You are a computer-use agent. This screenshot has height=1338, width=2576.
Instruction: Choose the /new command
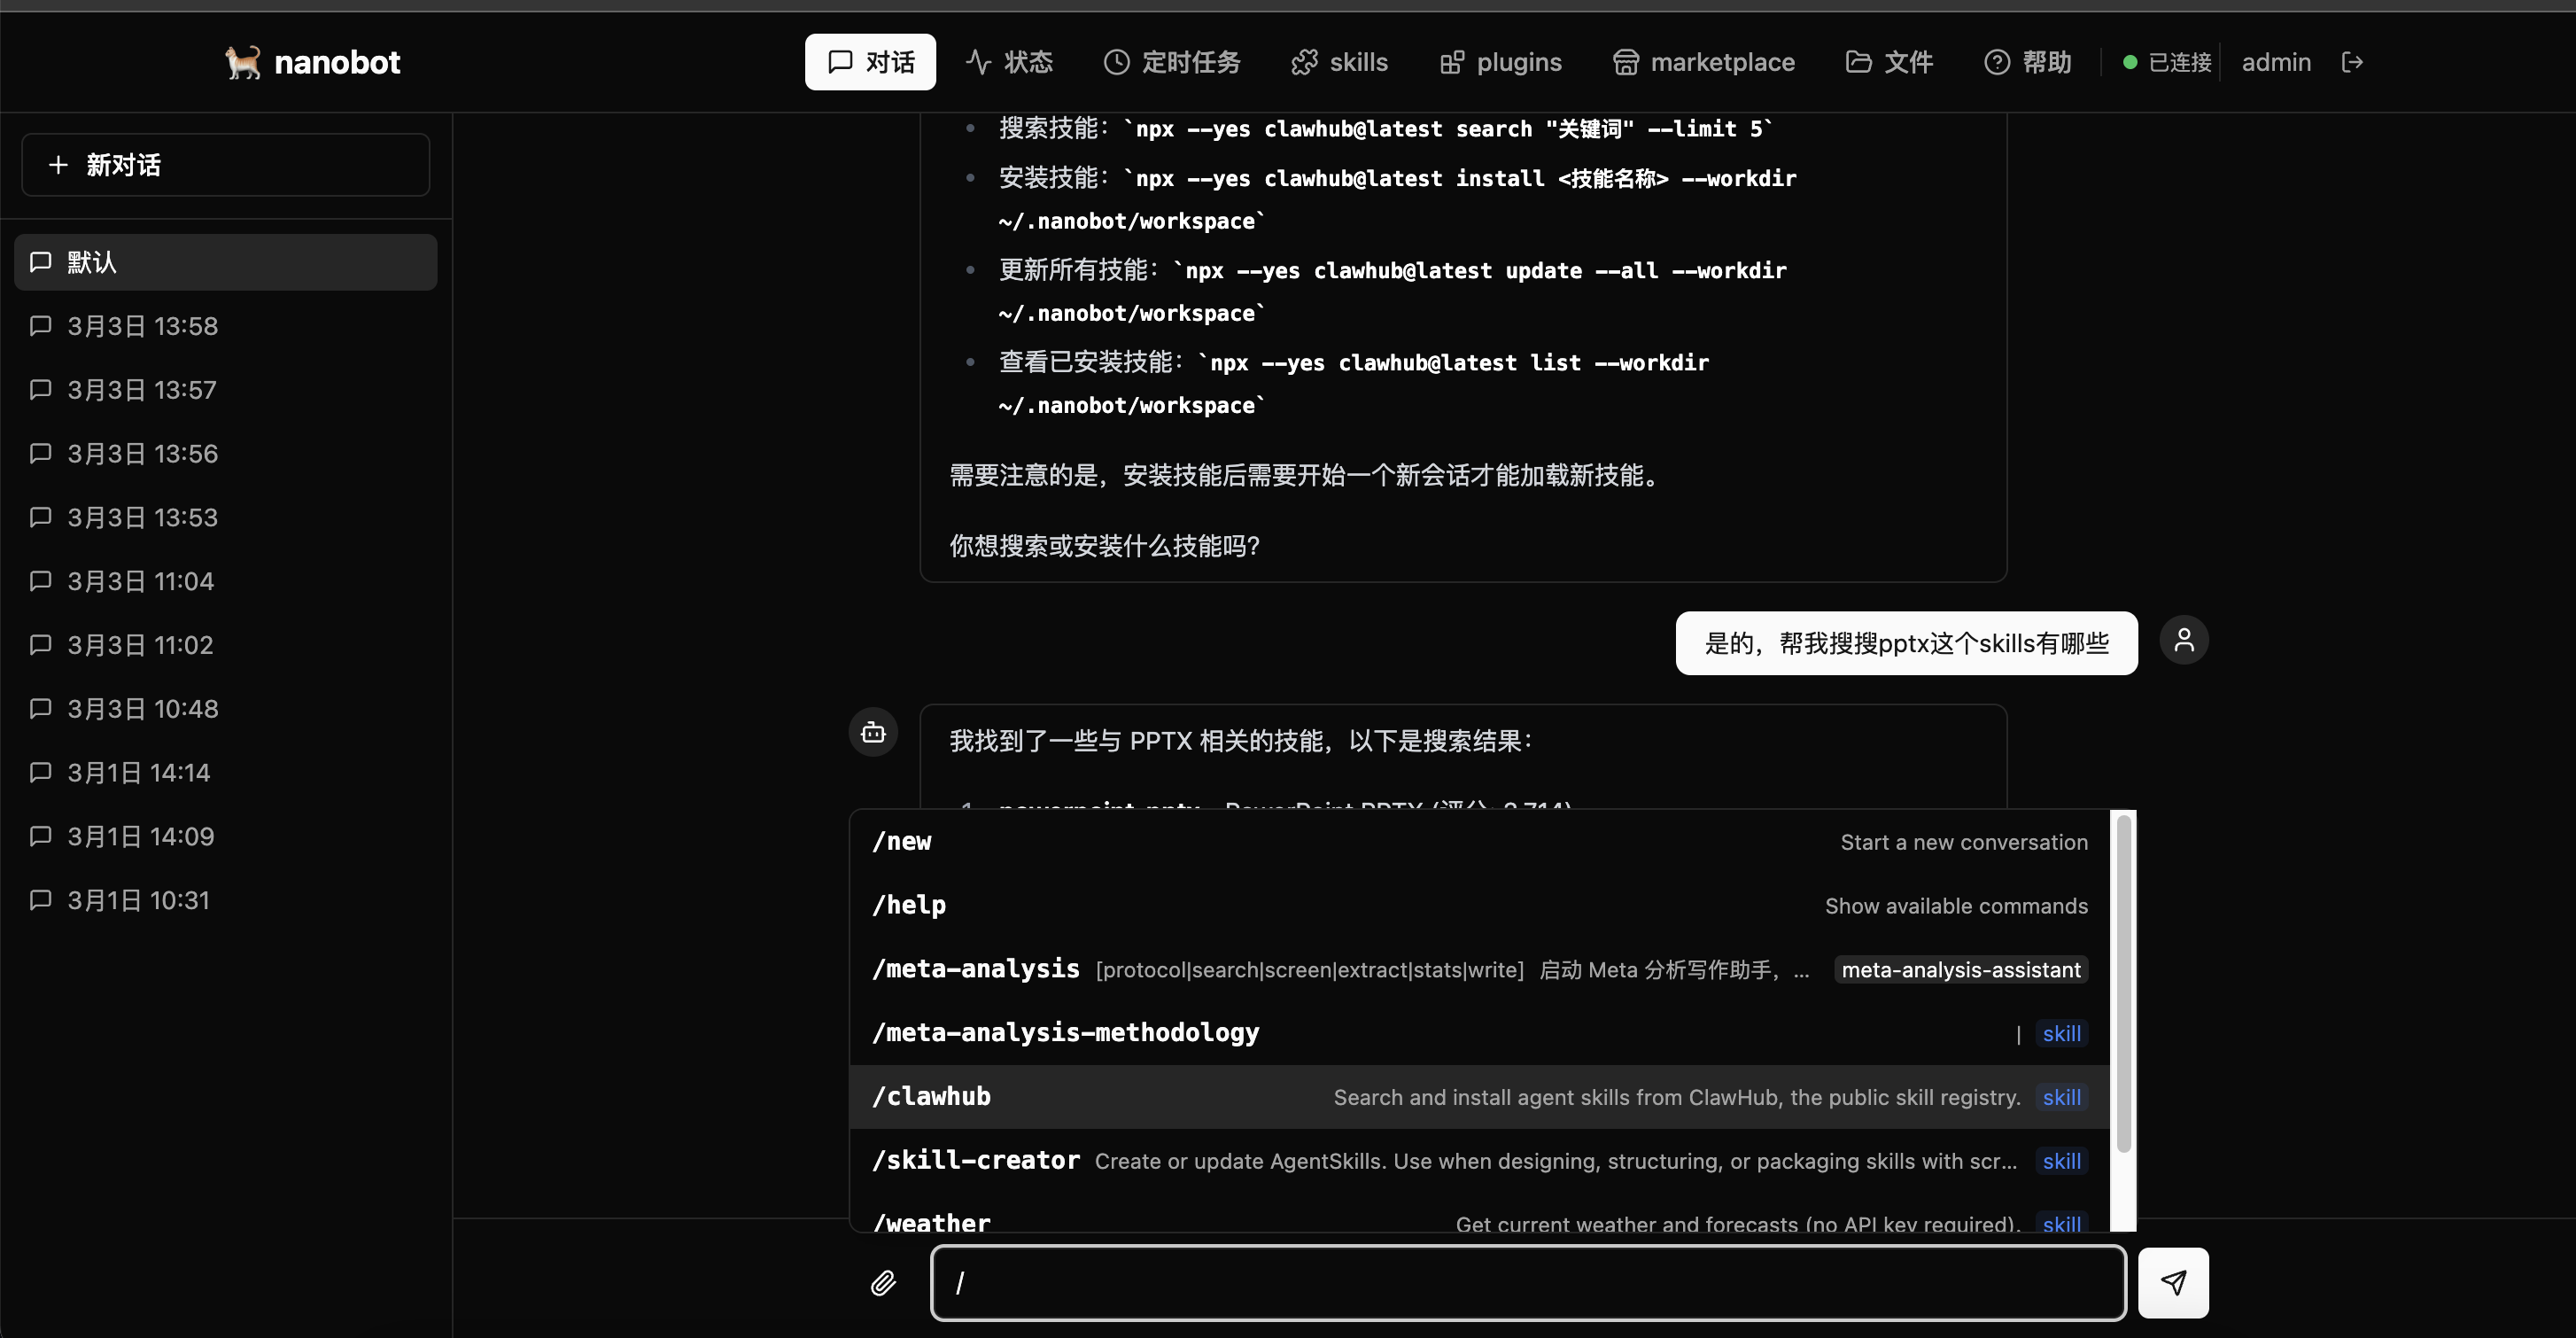coord(1480,842)
